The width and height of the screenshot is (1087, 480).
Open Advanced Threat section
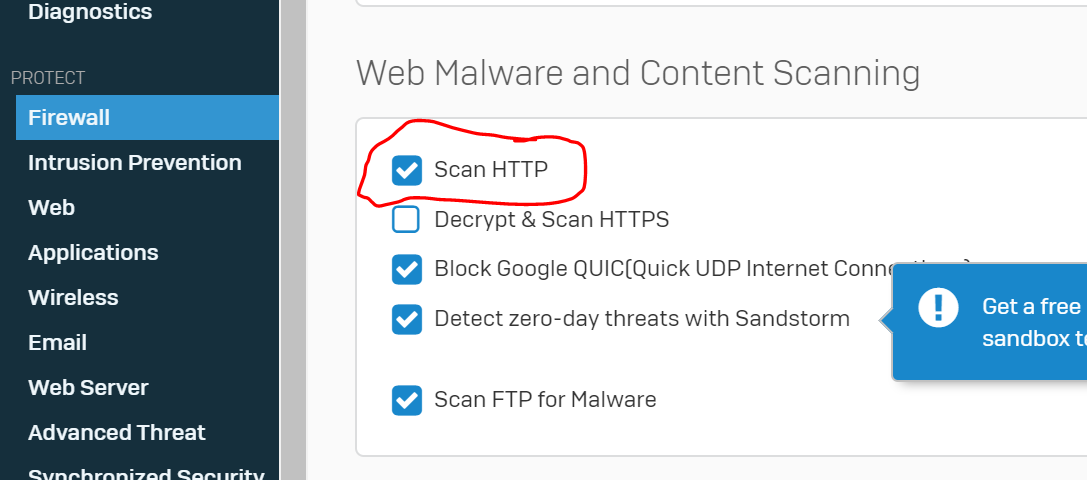pos(116,432)
